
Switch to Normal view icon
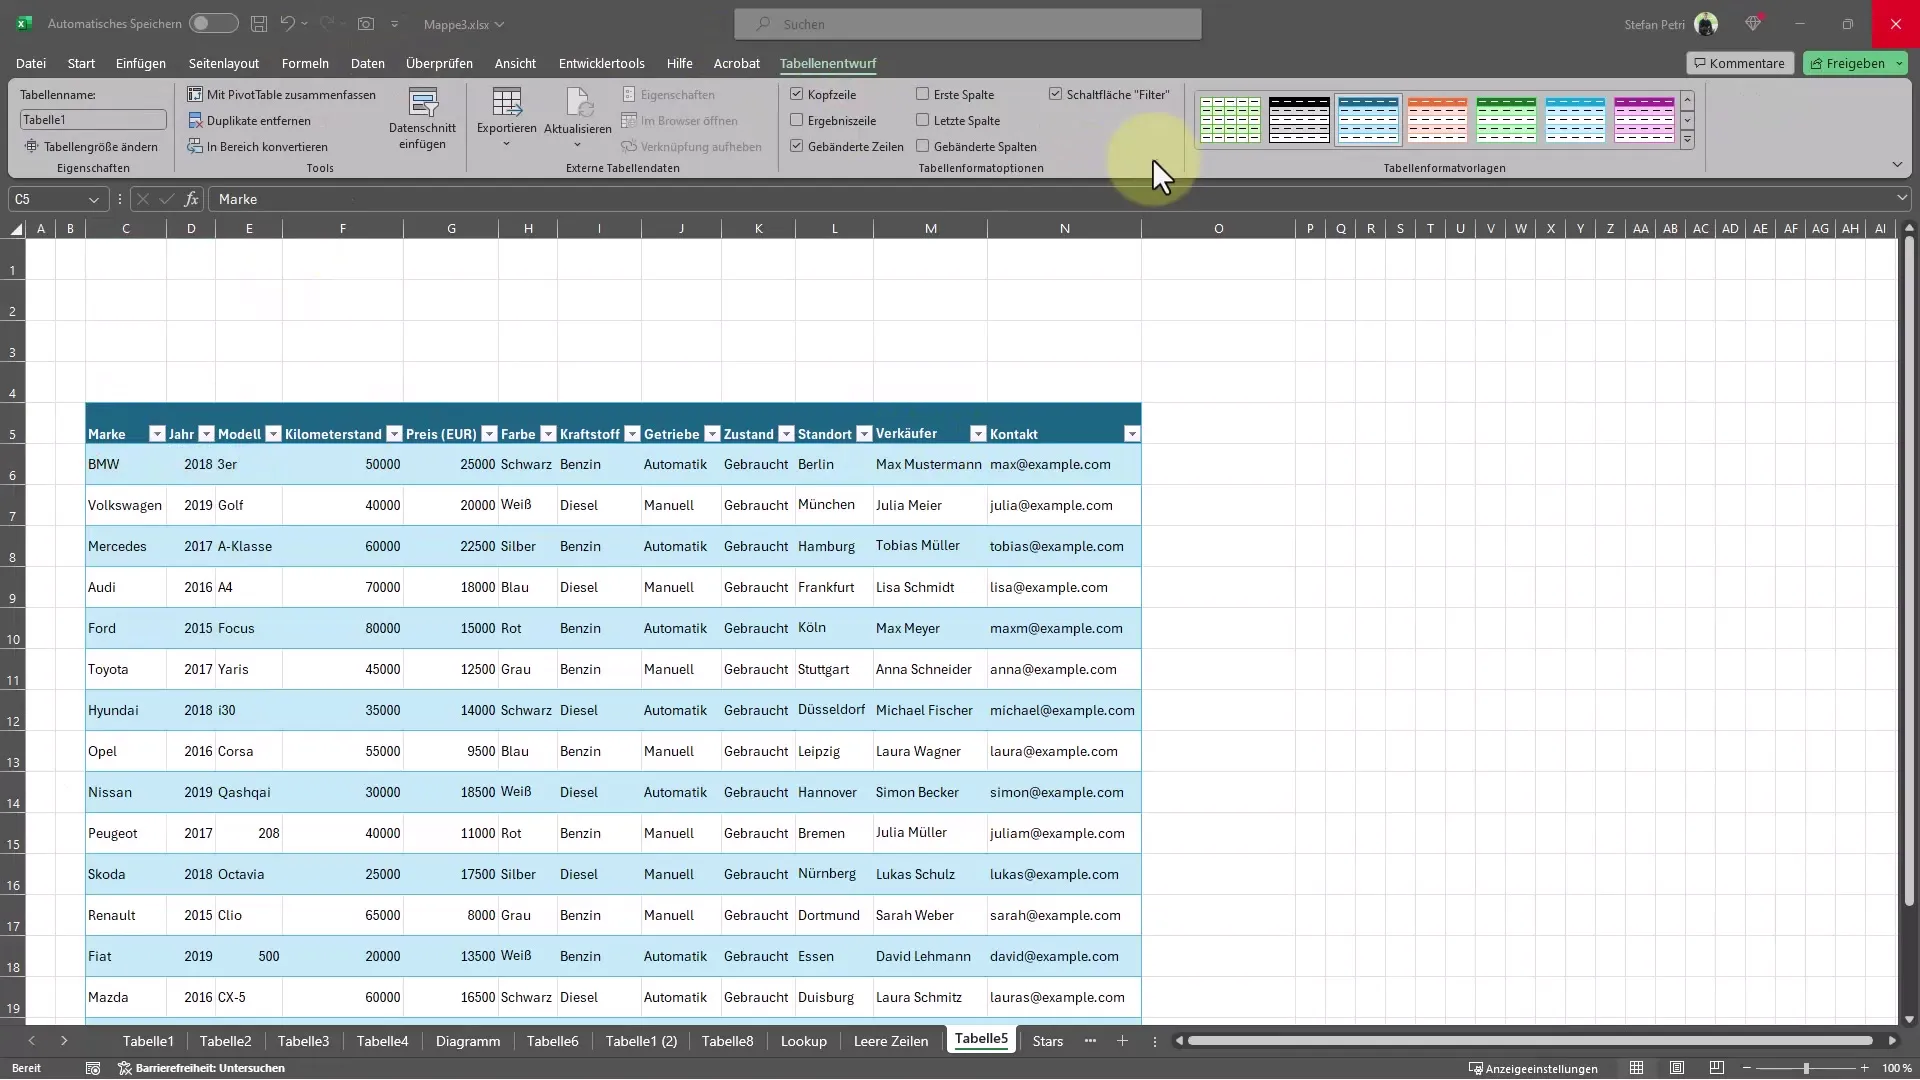(x=1636, y=1069)
